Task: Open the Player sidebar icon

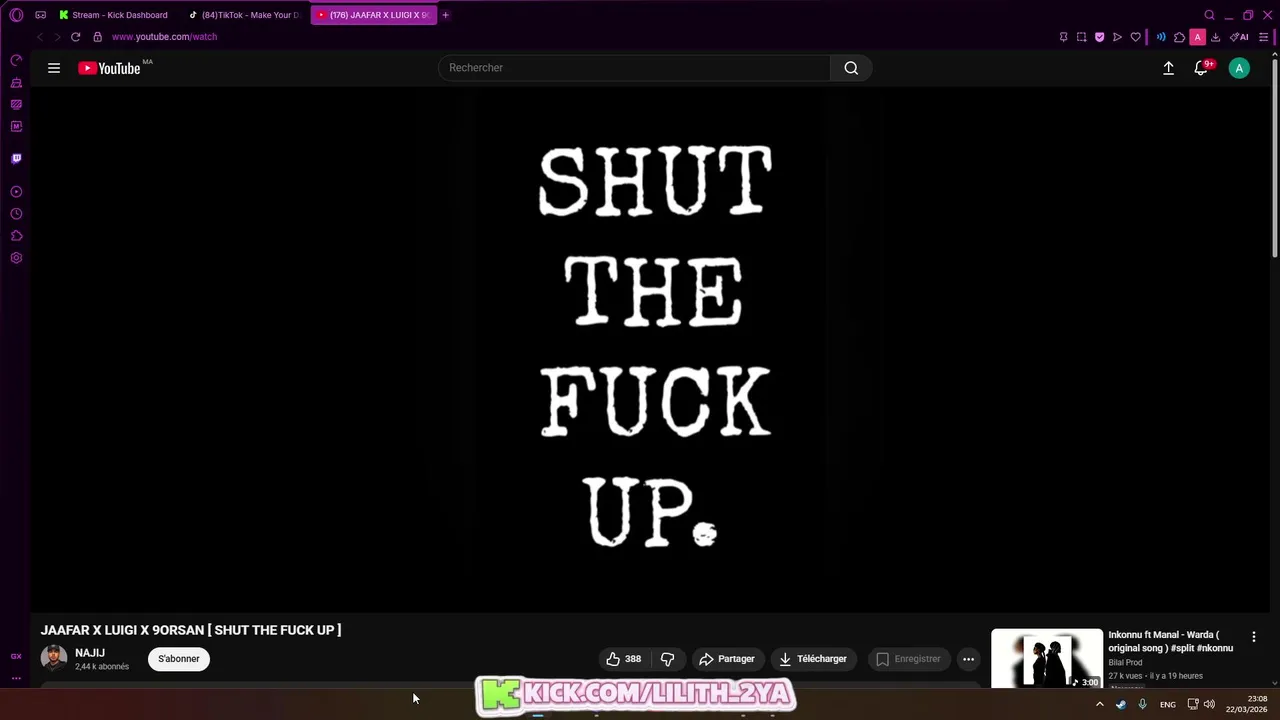Action: pos(16,191)
